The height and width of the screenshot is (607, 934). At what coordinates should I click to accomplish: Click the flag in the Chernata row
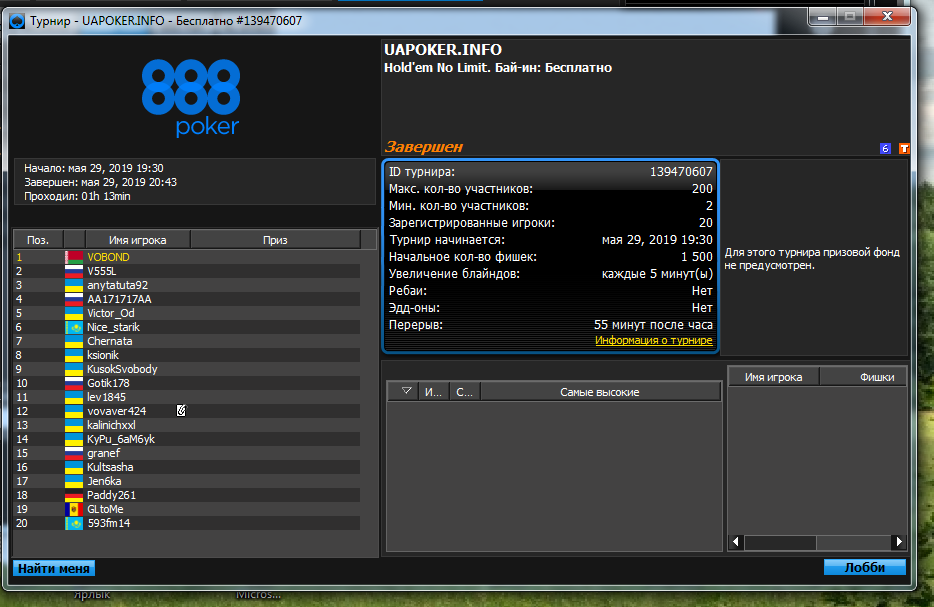(74, 341)
